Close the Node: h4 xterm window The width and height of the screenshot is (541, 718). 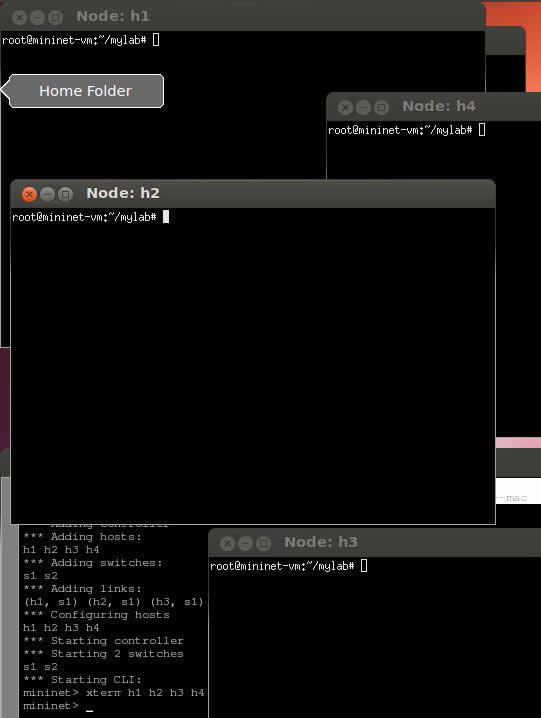point(345,108)
